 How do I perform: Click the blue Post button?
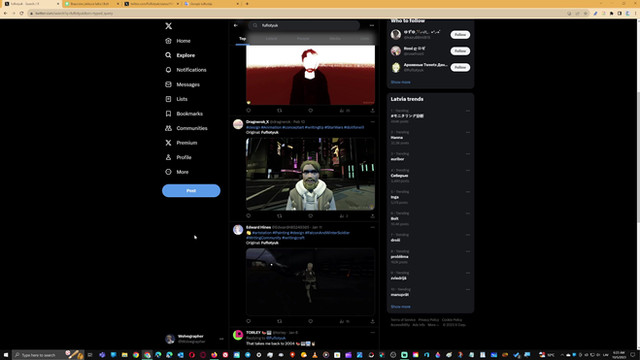click(x=191, y=191)
